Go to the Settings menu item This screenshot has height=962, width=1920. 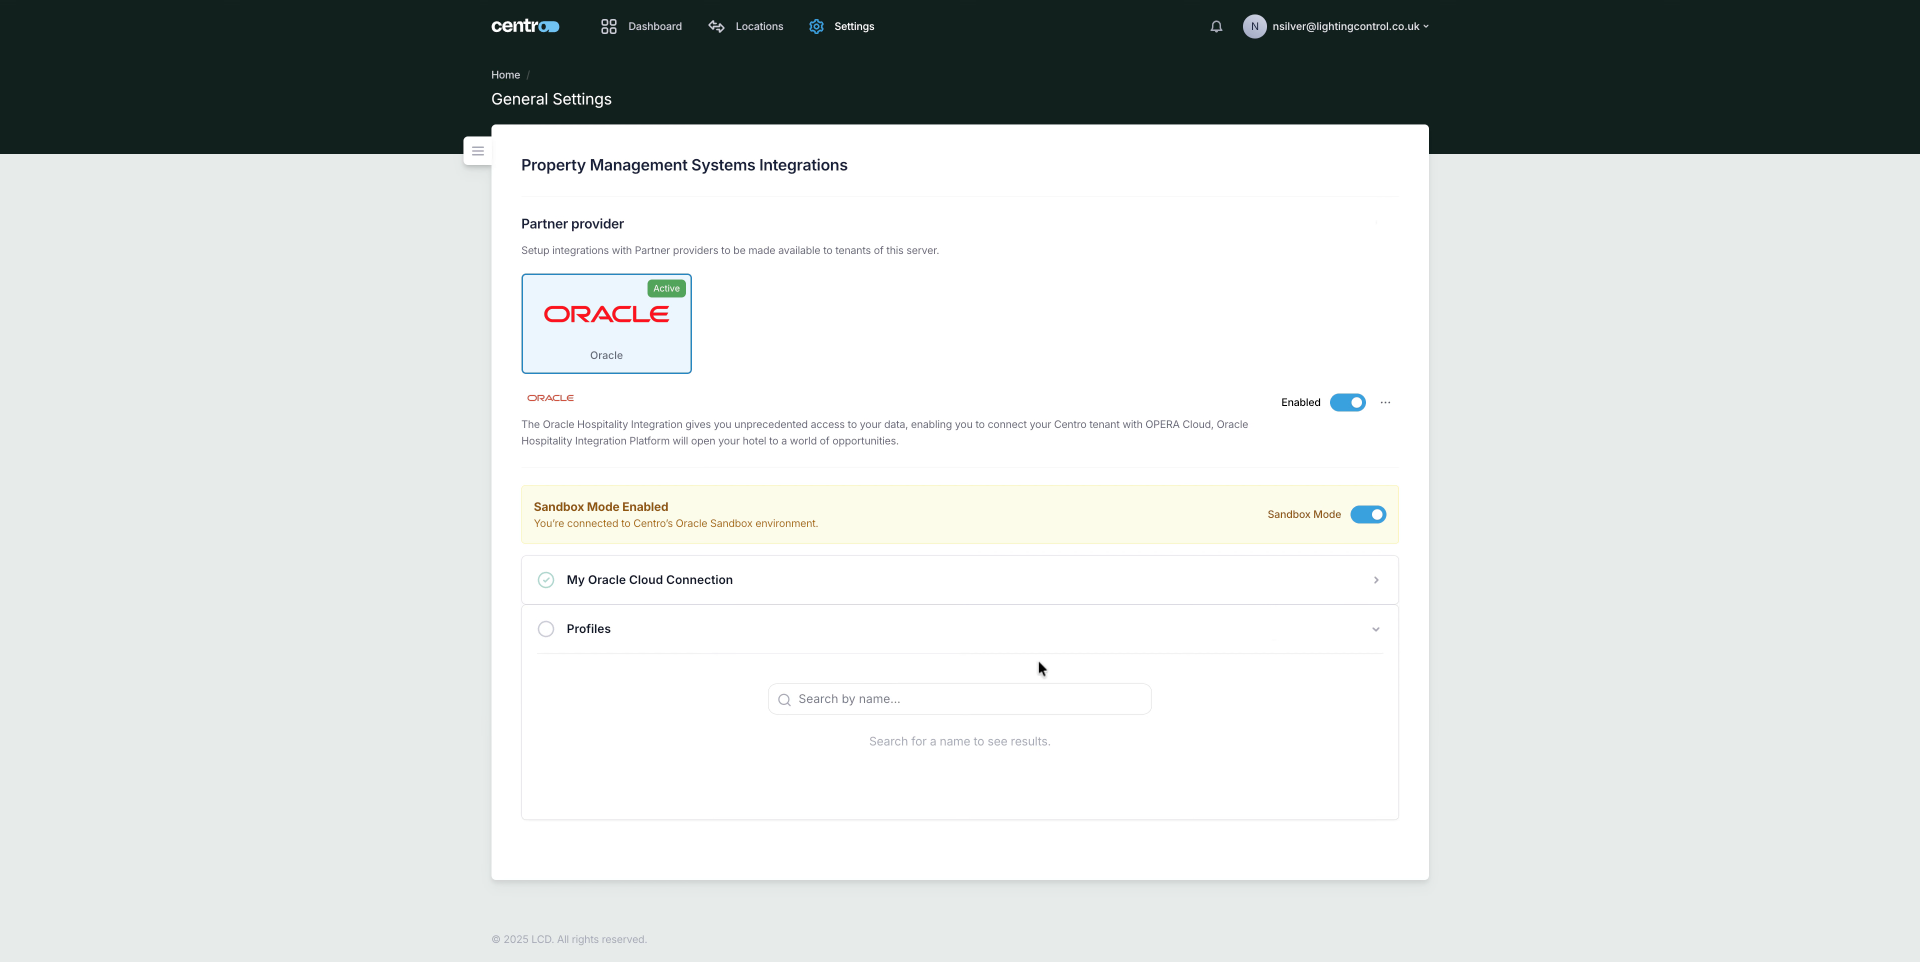point(855,26)
